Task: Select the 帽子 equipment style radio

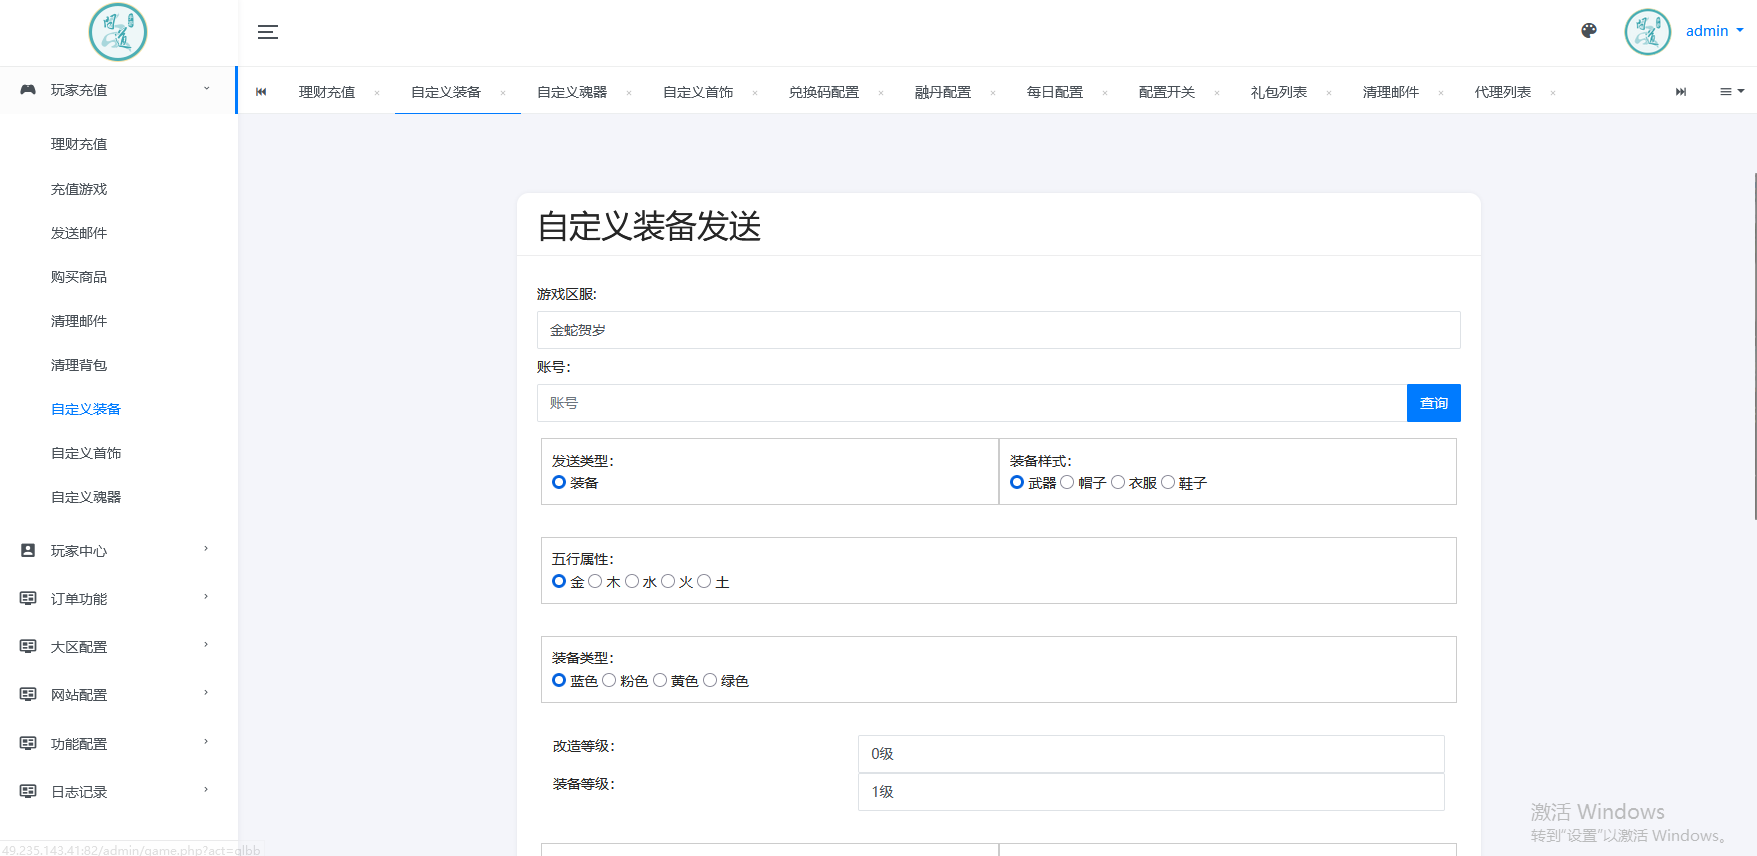Action: pos(1067,482)
